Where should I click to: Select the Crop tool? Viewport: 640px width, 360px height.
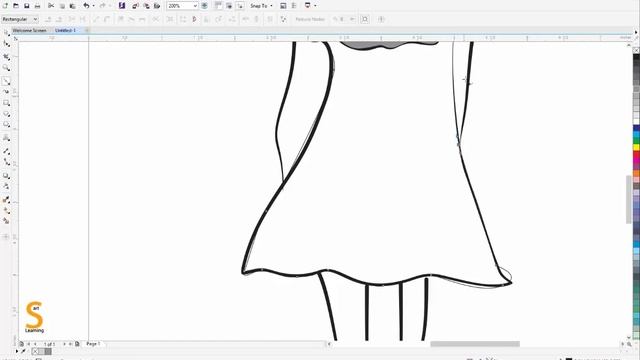click(6, 57)
